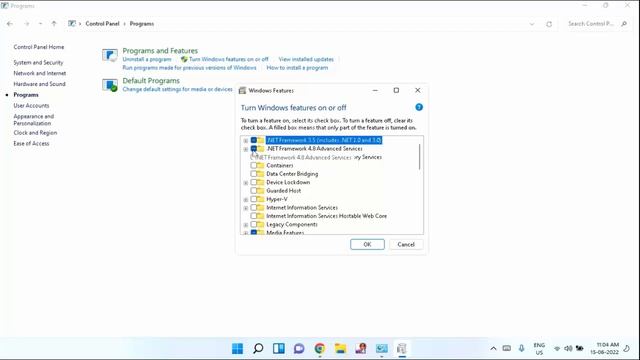Open the Ease of Access category
640x360 pixels.
pyautogui.click(x=31, y=143)
